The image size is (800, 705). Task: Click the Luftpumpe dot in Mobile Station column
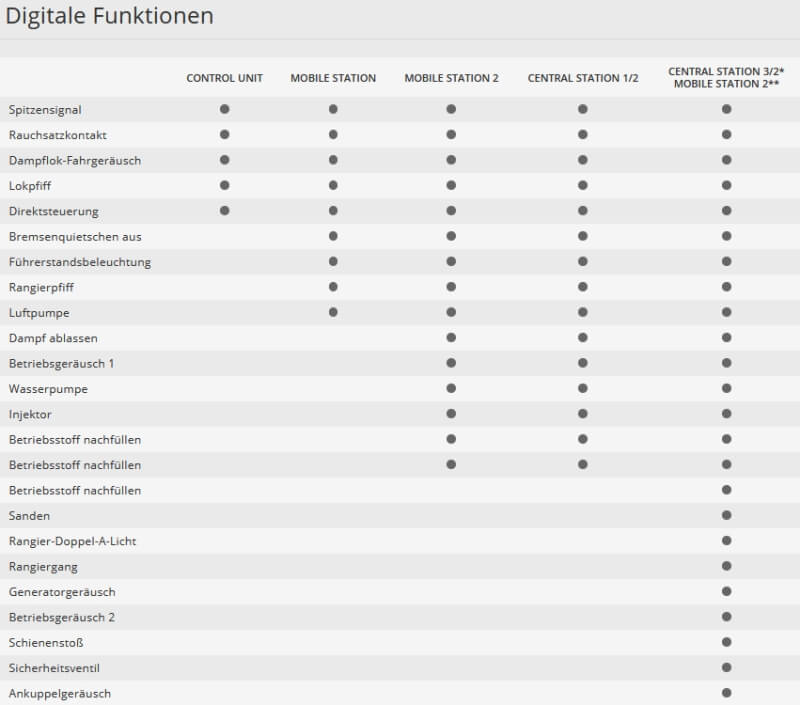pyautogui.click(x=333, y=312)
